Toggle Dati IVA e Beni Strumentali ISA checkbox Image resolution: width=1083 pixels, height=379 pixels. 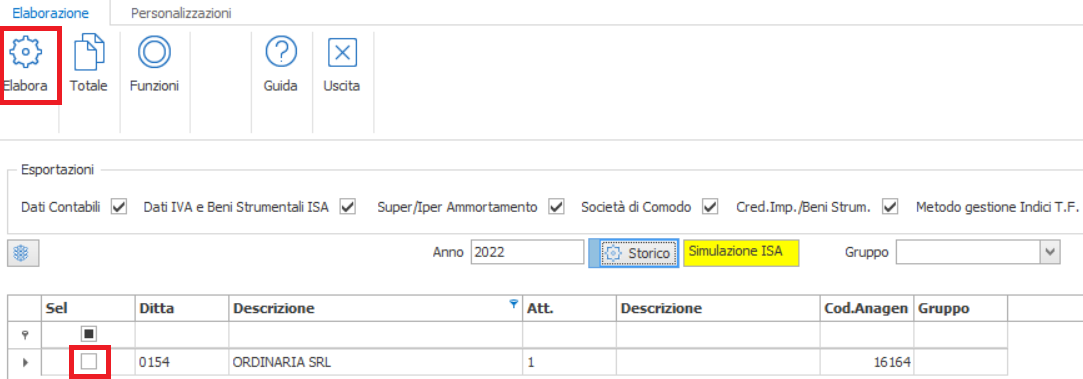[347, 206]
